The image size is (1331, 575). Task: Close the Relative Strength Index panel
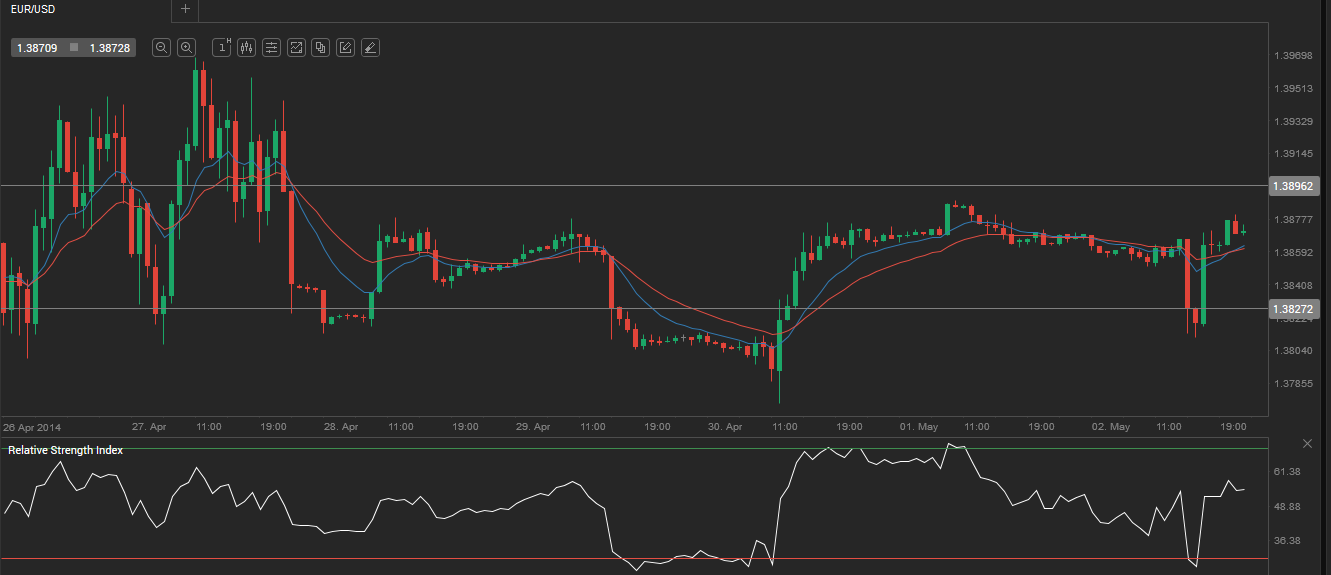1307,443
